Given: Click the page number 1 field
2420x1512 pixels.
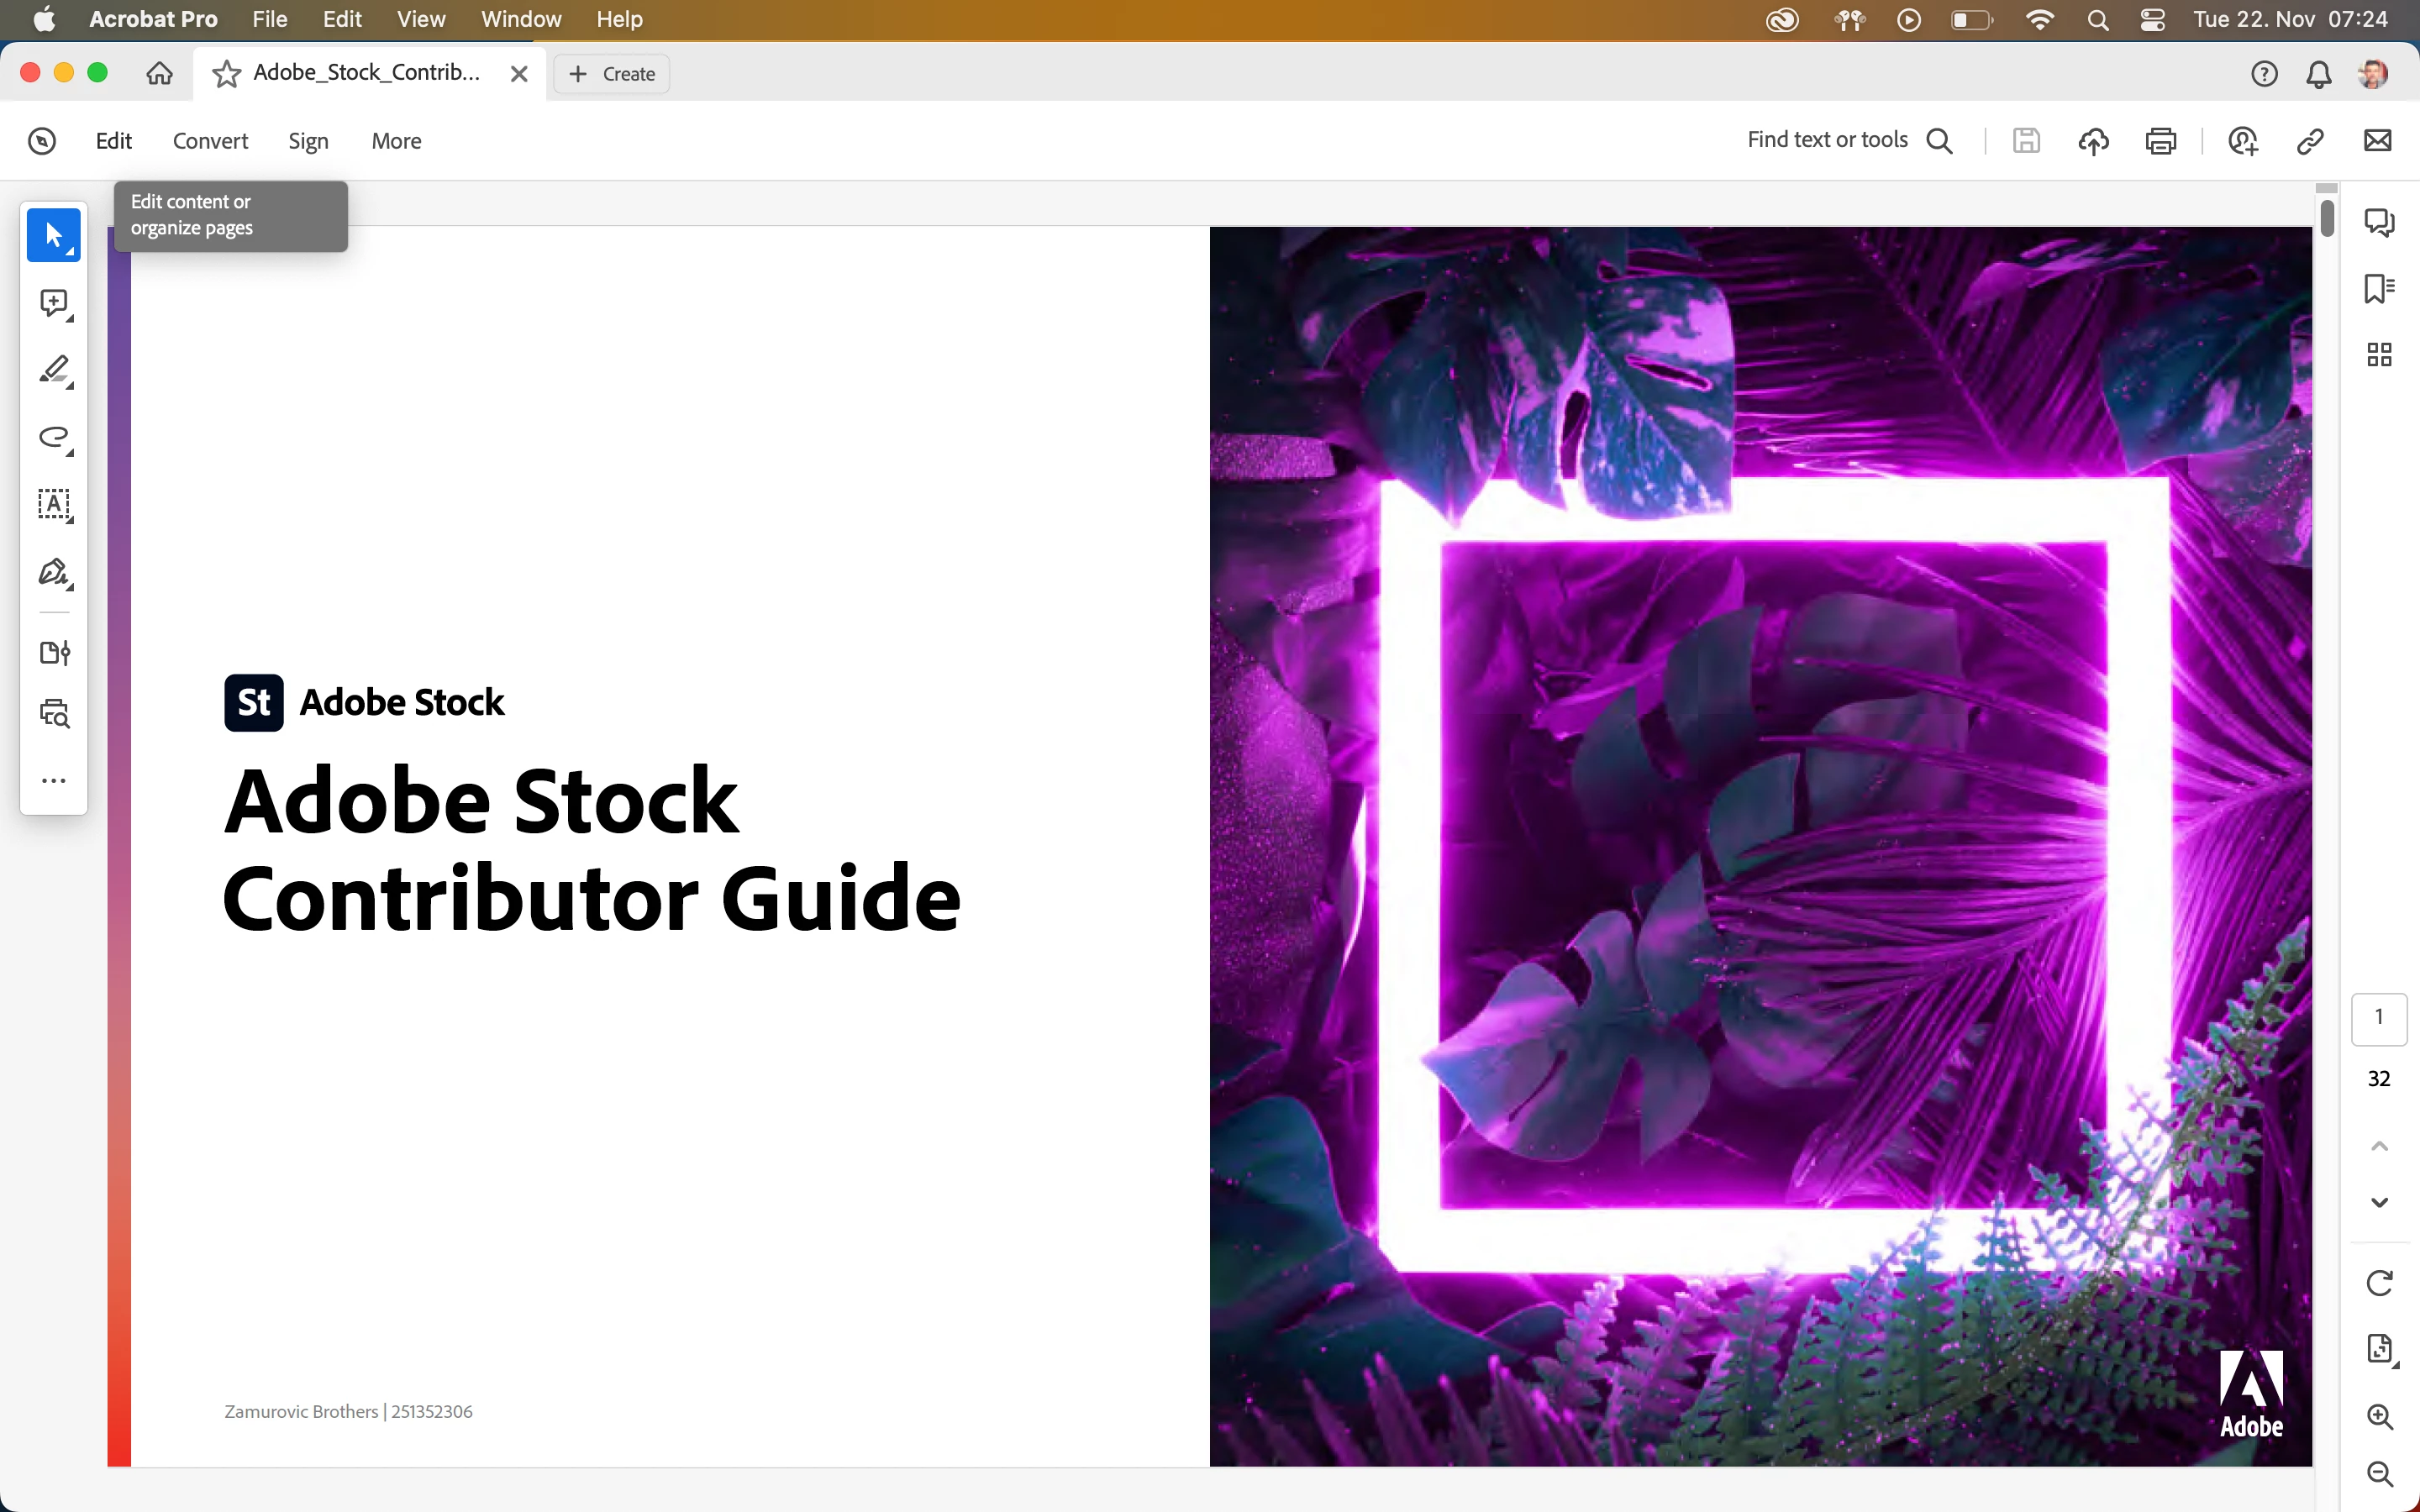Looking at the screenshot, I should coord(2379,1018).
